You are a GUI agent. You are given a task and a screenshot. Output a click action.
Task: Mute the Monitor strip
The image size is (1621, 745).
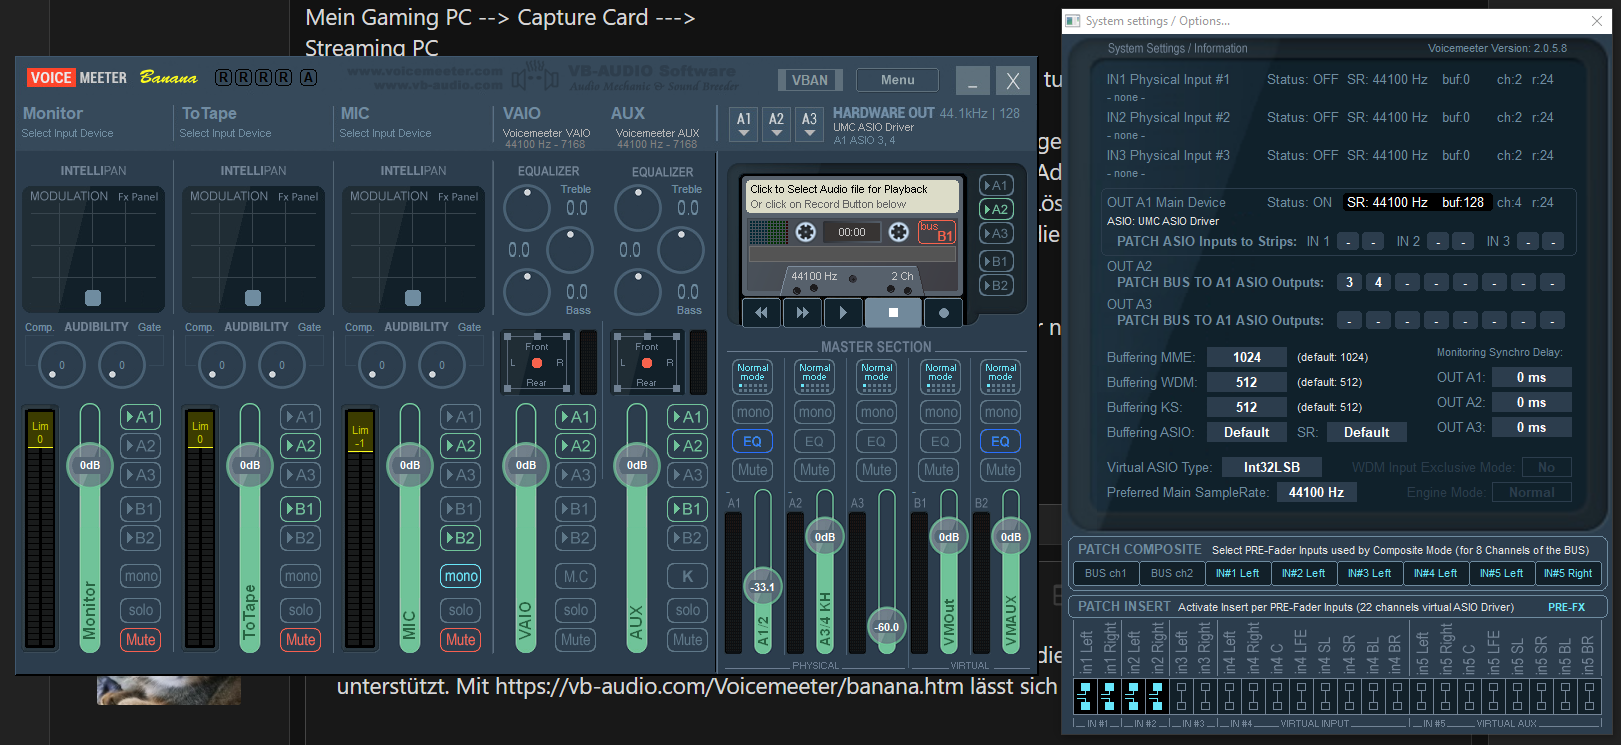click(x=141, y=640)
